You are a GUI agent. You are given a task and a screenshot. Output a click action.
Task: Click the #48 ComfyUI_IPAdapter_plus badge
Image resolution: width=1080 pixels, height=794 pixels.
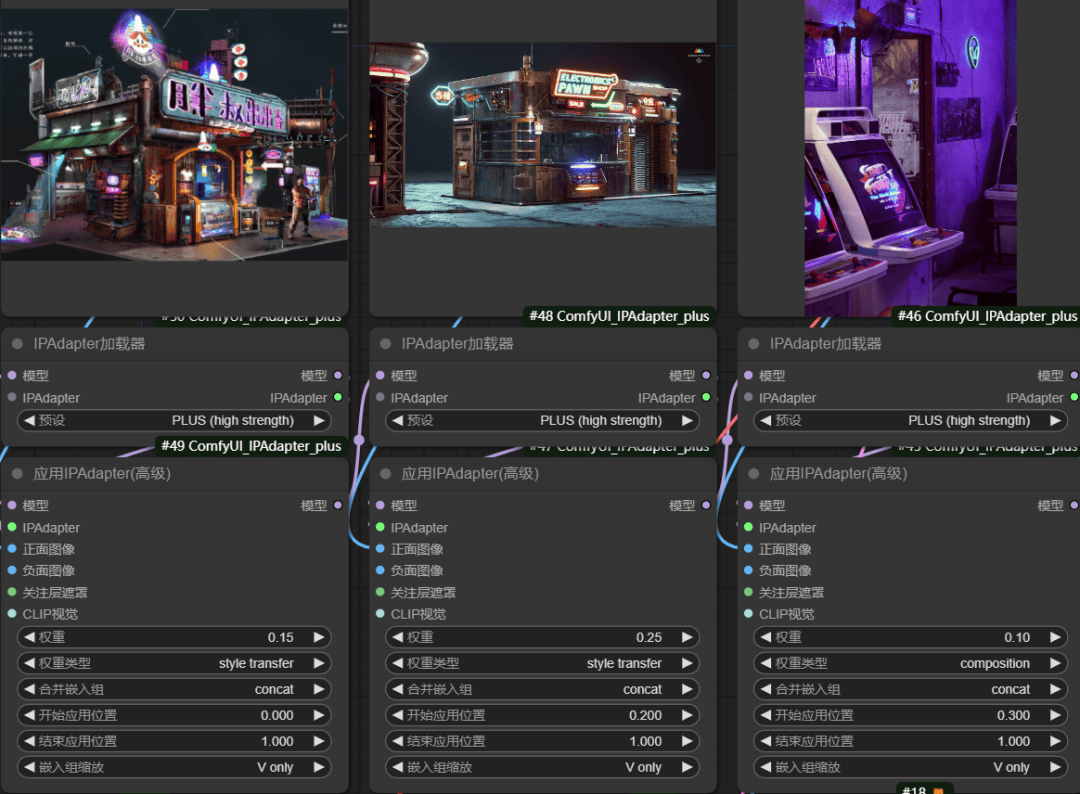620,316
